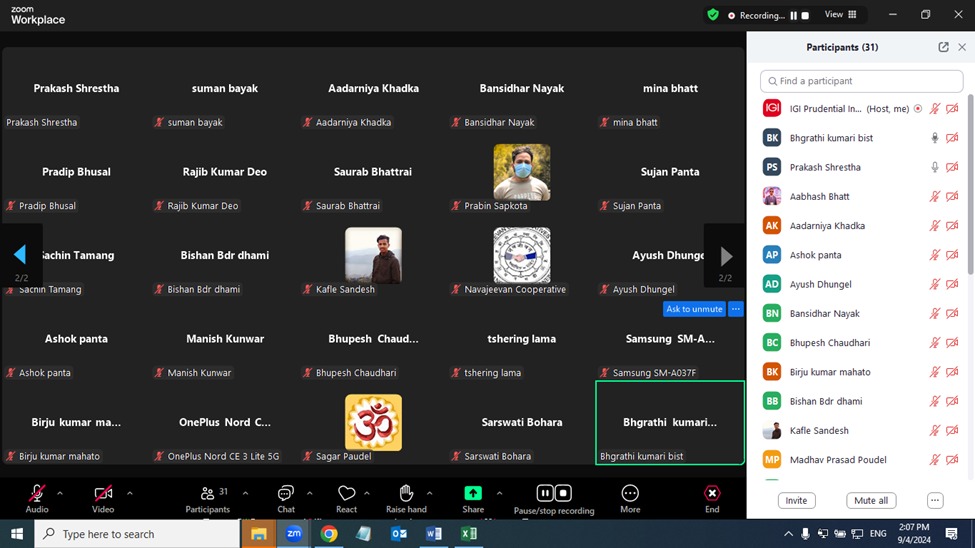Open the View layout dropdown
Image resolution: width=975 pixels, height=548 pixels.
(840, 15)
